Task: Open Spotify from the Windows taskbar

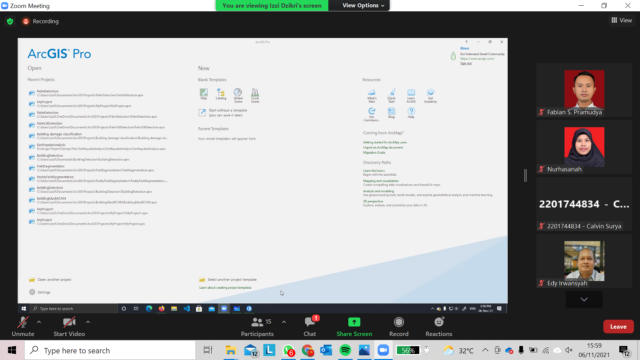Action: click(345, 350)
